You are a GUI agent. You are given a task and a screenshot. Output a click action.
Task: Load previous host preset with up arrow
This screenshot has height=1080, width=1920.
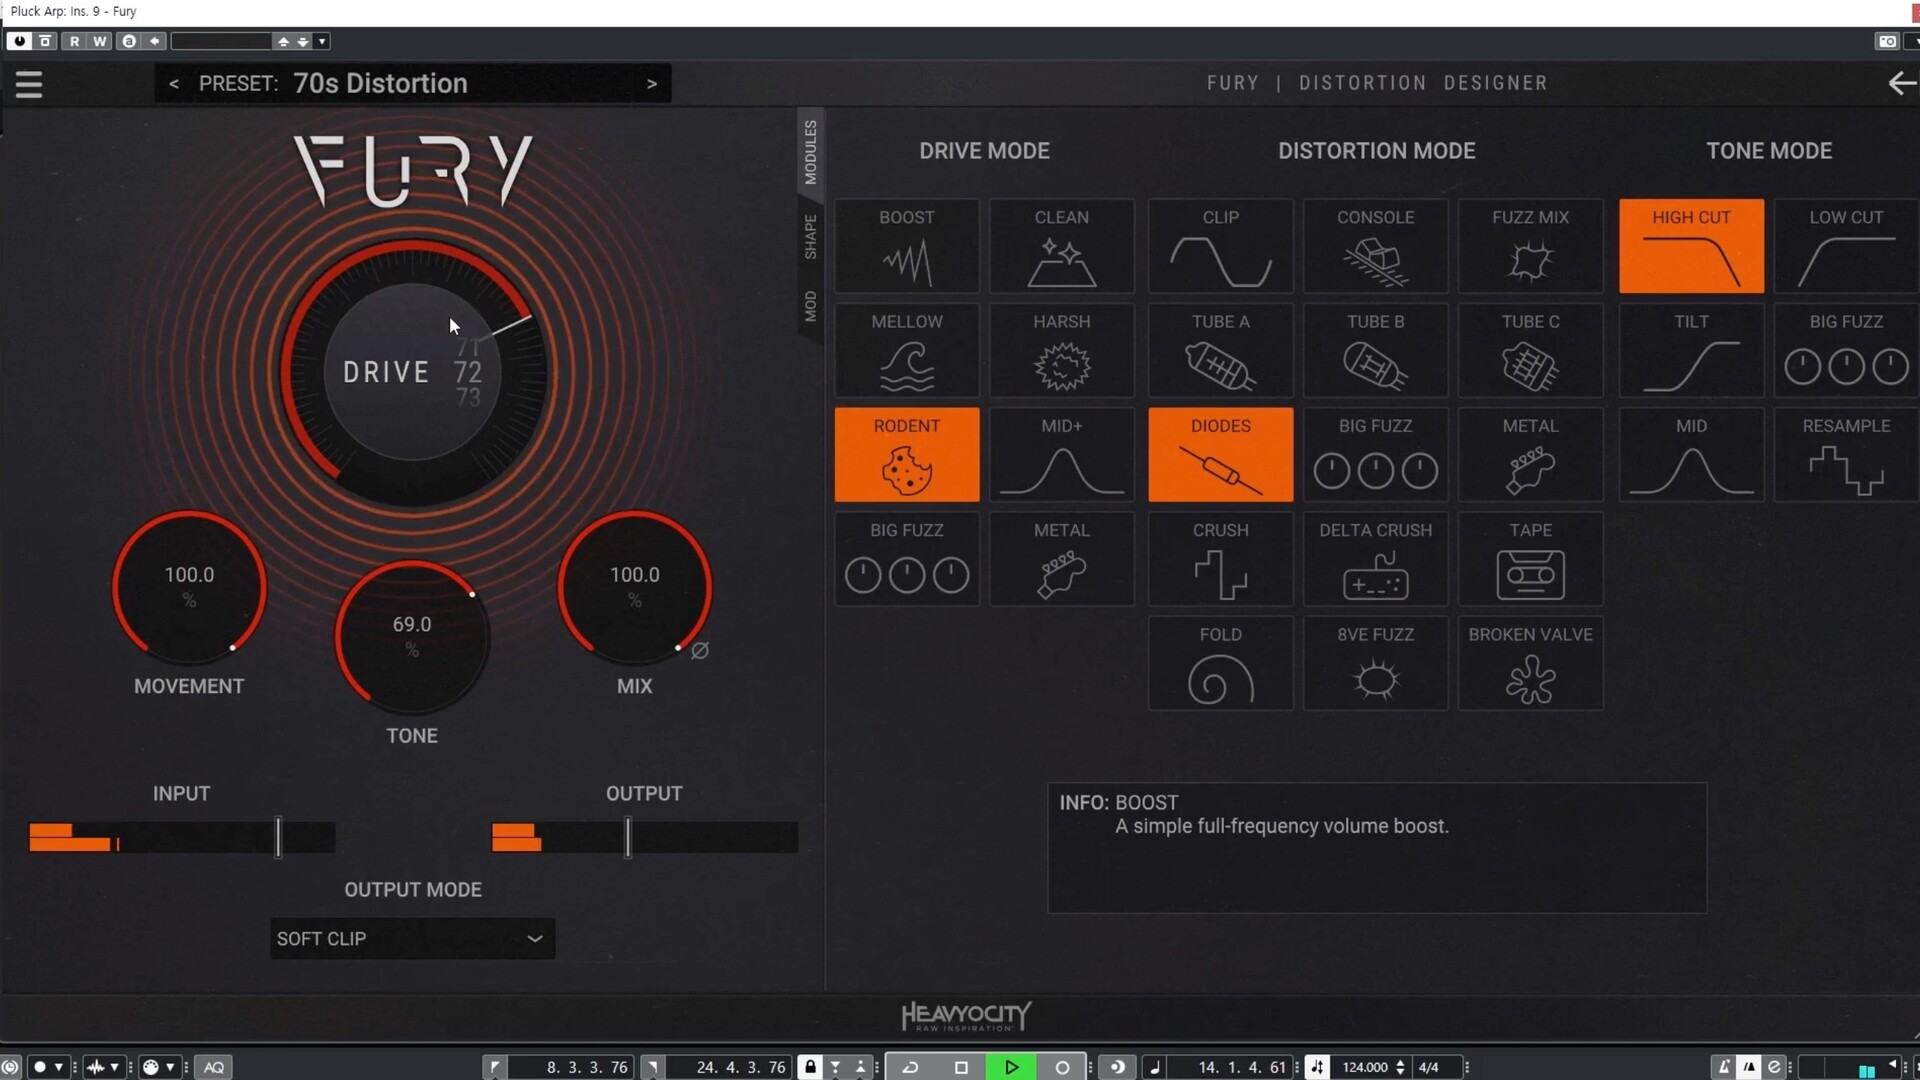click(x=284, y=41)
